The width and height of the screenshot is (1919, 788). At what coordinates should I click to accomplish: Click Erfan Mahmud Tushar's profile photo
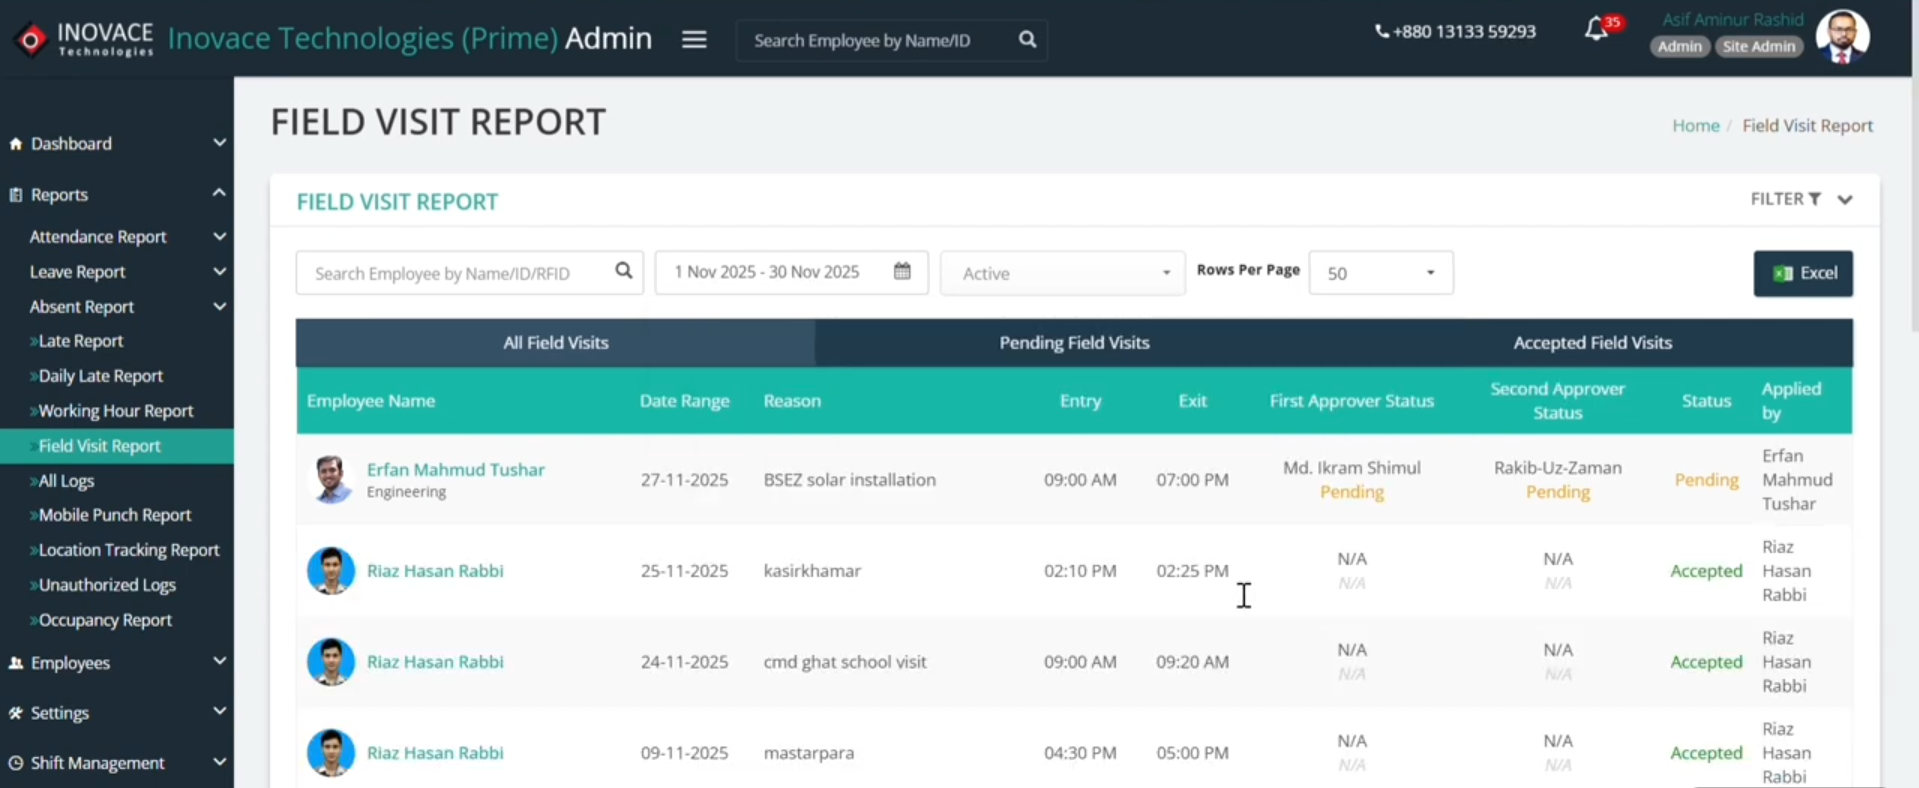(x=331, y=480)
